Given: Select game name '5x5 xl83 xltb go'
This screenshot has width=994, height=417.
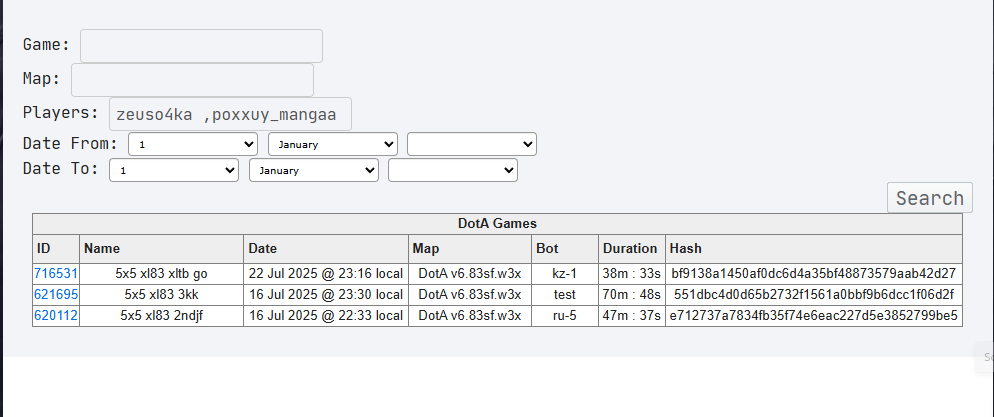Looking at the screenshot, I should coord(162,274).
